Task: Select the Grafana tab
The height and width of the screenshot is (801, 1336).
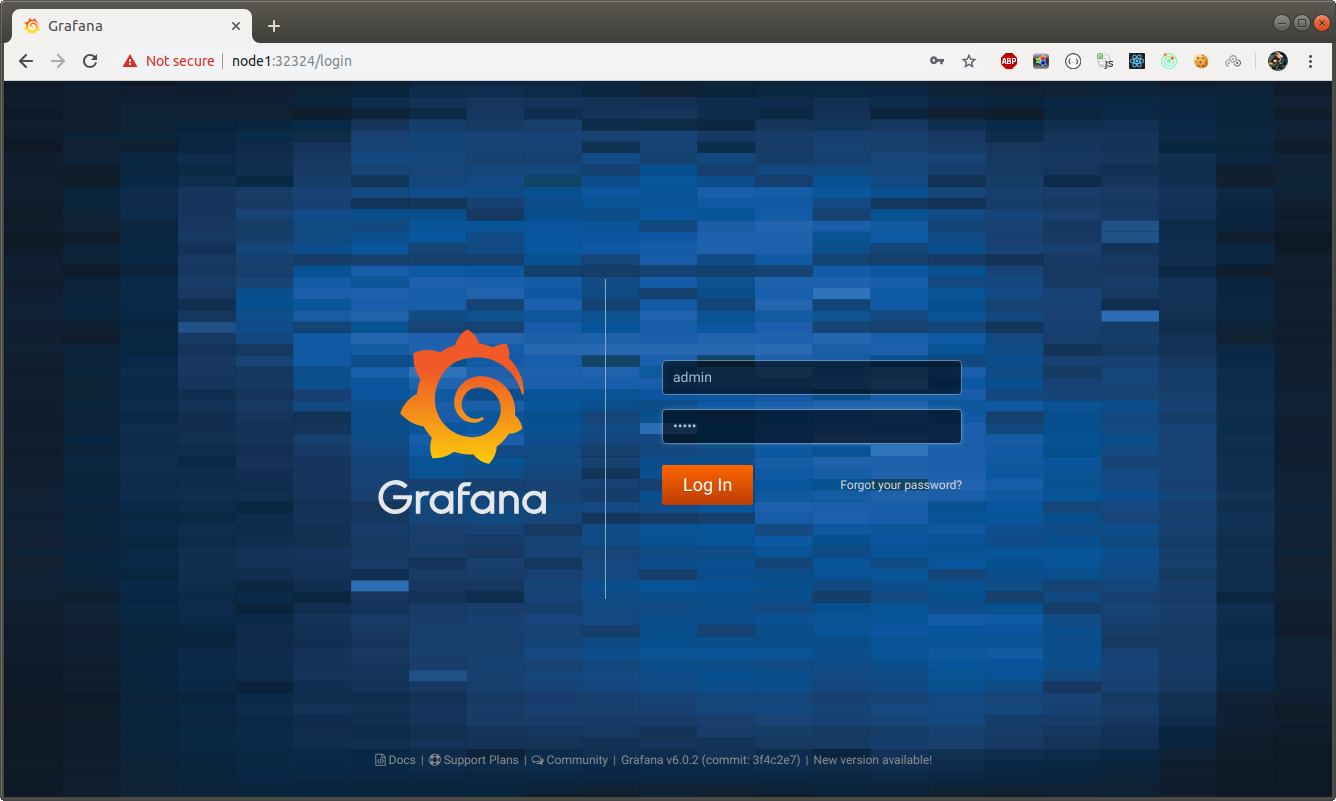Action: (x=131, y=26)
